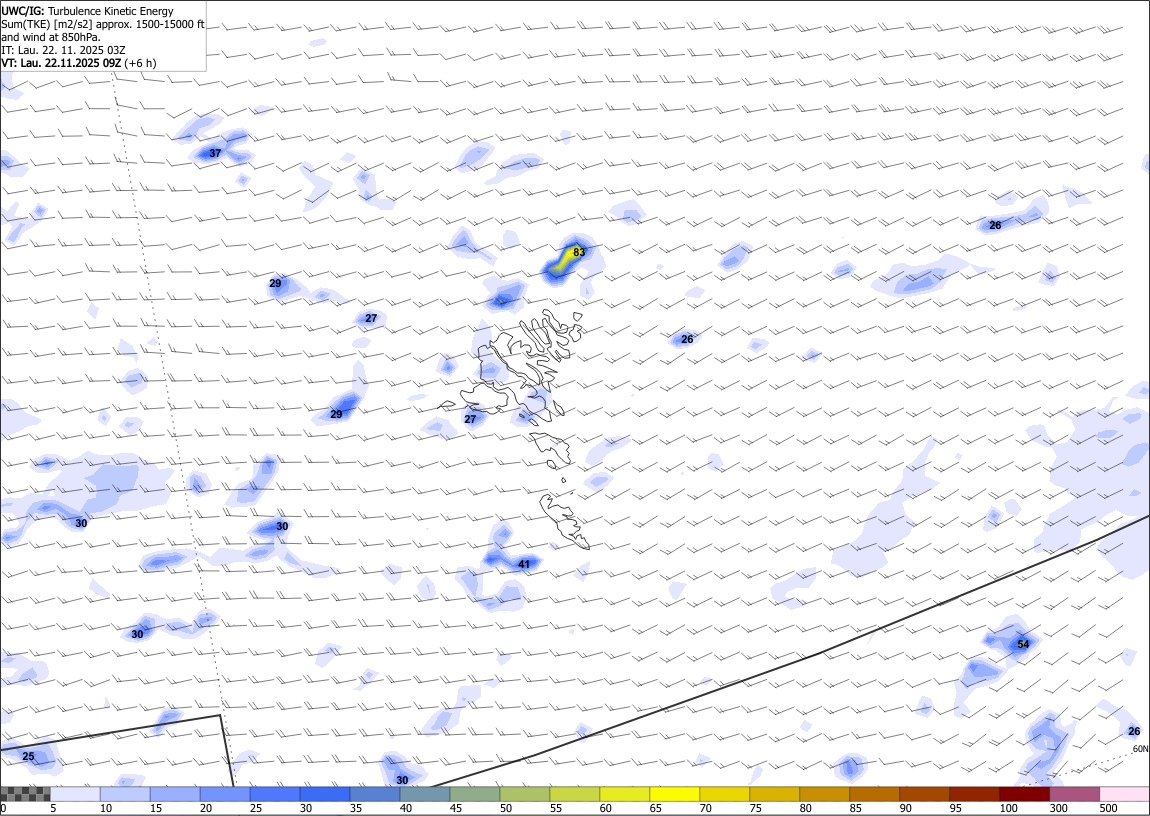This screenshot has width=1150, height=816.
Task: Click the legend scale label 100
Action: coord(1008,808)
